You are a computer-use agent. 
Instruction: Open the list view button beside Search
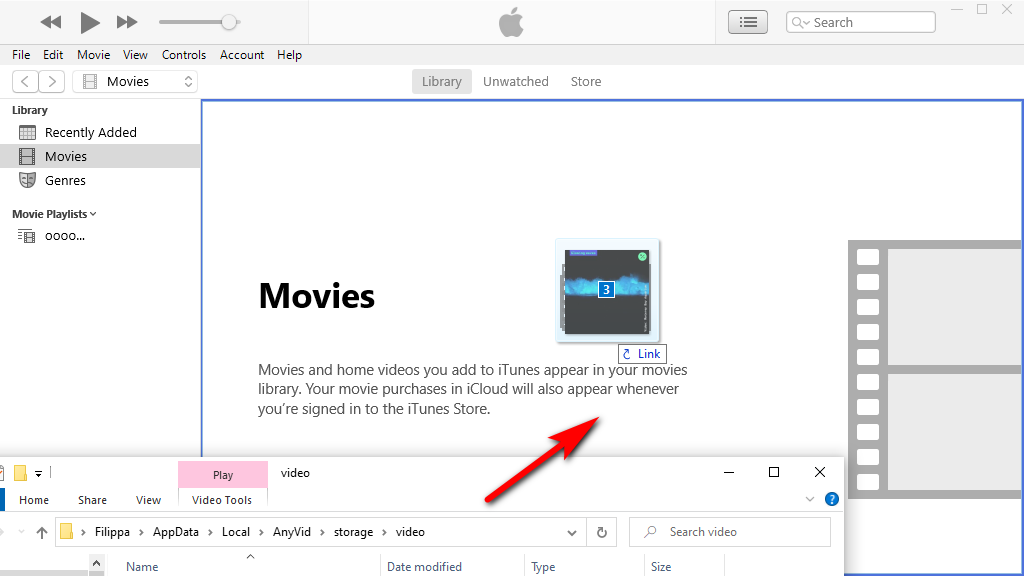[748, 22]
